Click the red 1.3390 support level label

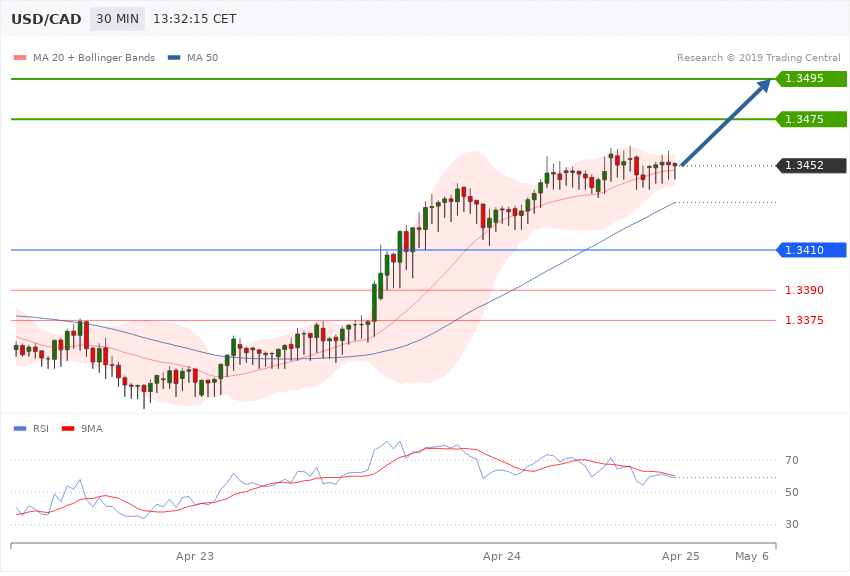(x=804, y=290)
